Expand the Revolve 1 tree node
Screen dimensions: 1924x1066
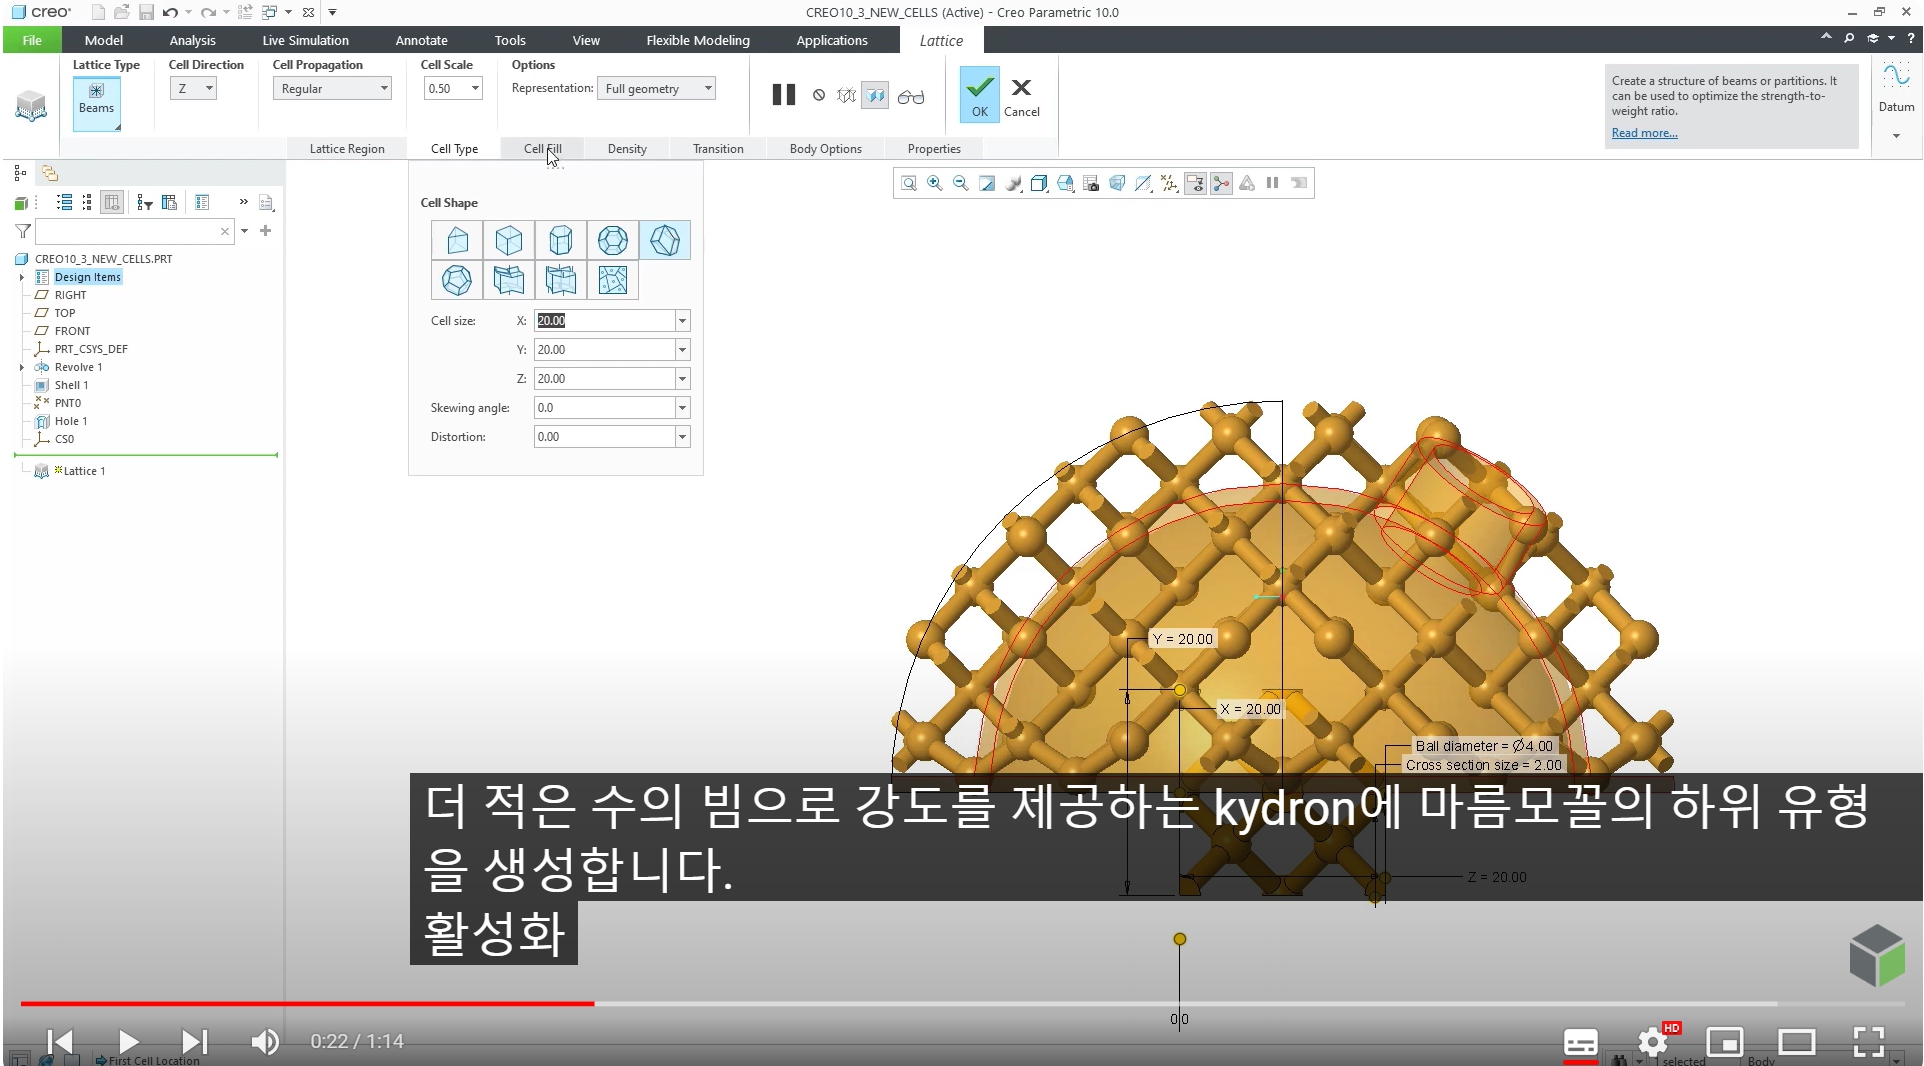[x=22, y=367]
